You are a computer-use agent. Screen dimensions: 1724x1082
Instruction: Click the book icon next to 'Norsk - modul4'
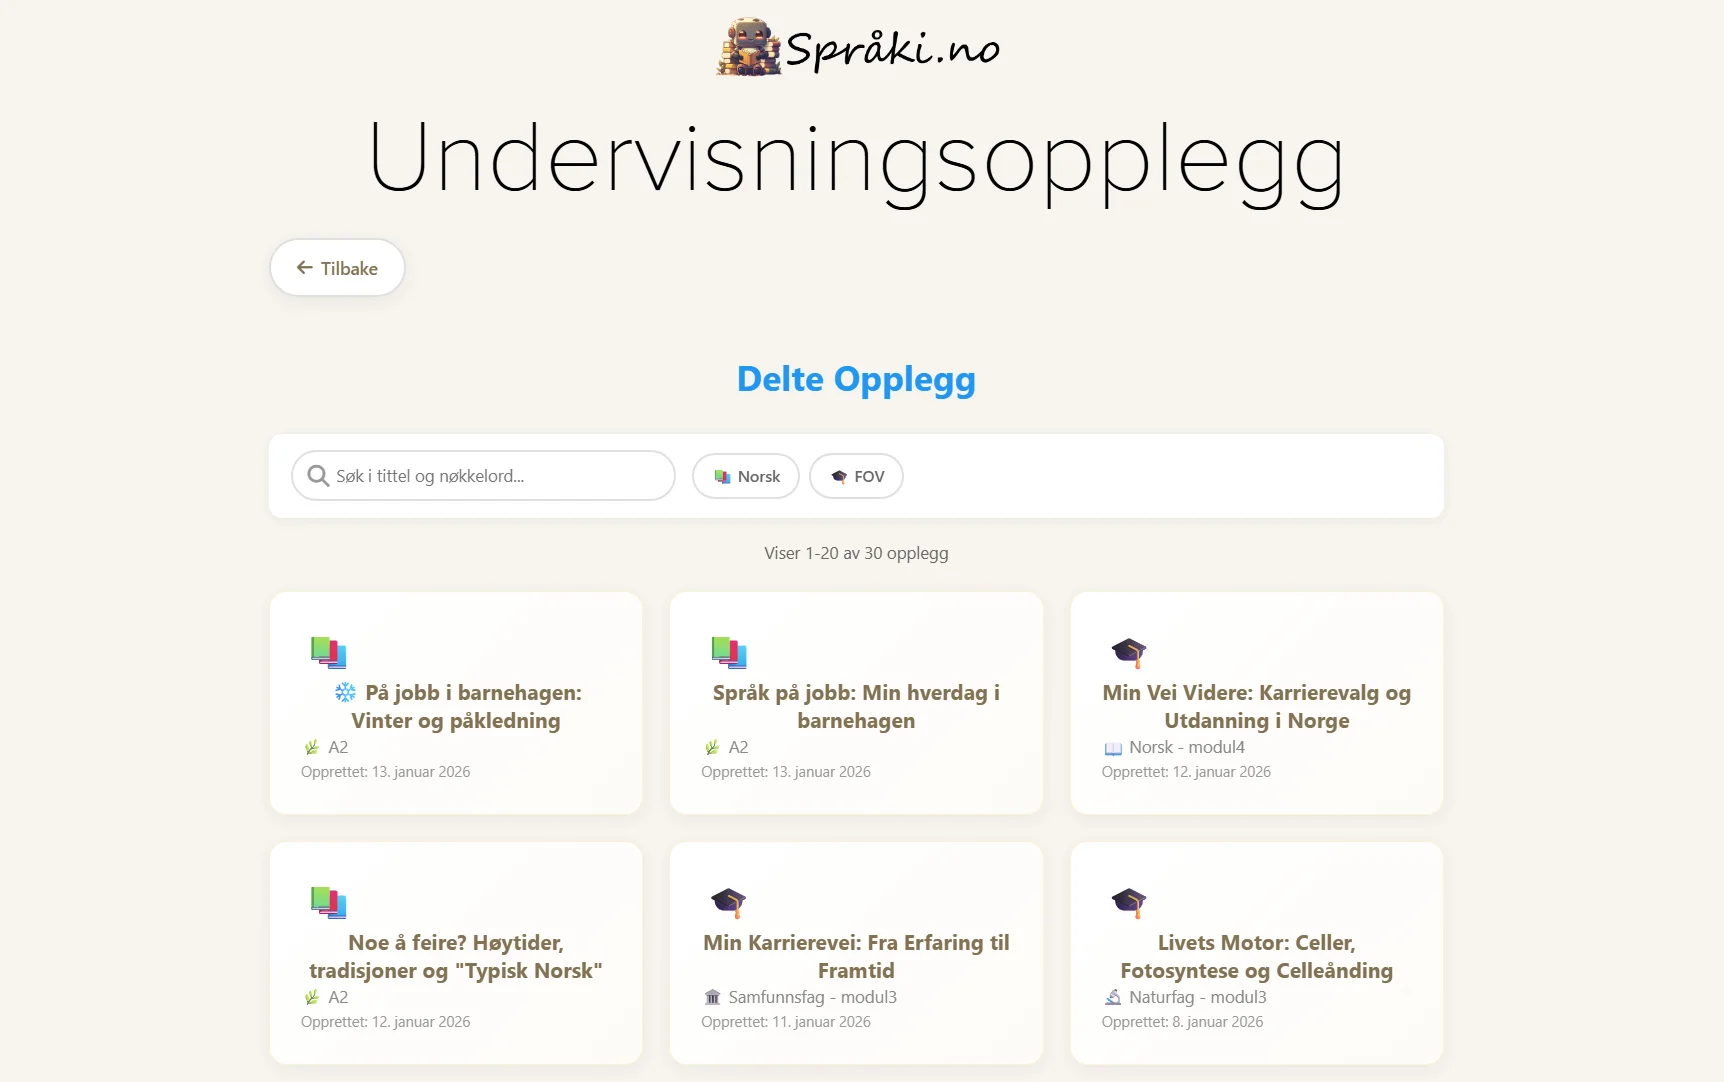[x=1115, y=747]
